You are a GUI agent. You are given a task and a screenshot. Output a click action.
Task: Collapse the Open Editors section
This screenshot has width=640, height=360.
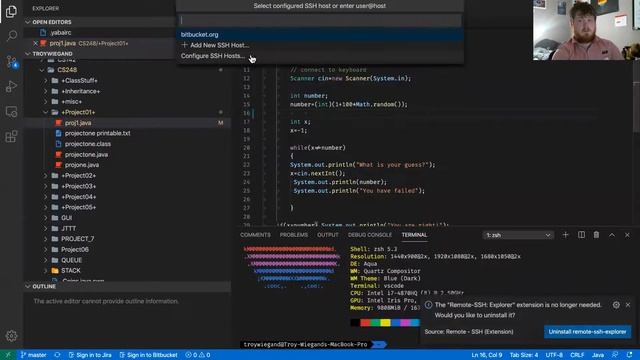tap(28, 22)
